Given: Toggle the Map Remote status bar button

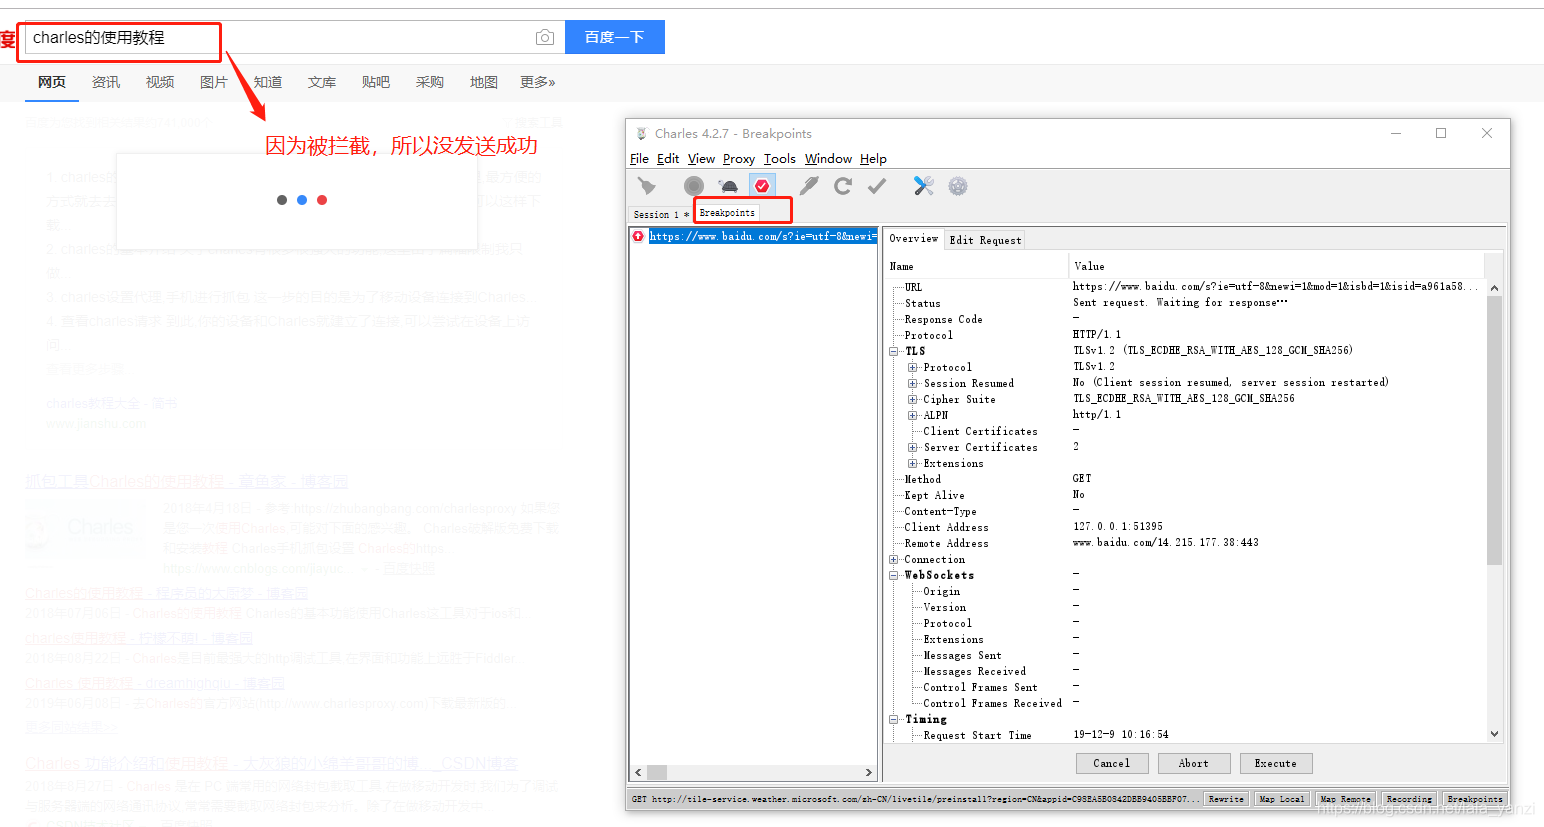Looking at the screenshot, I should coord(1345,799).
